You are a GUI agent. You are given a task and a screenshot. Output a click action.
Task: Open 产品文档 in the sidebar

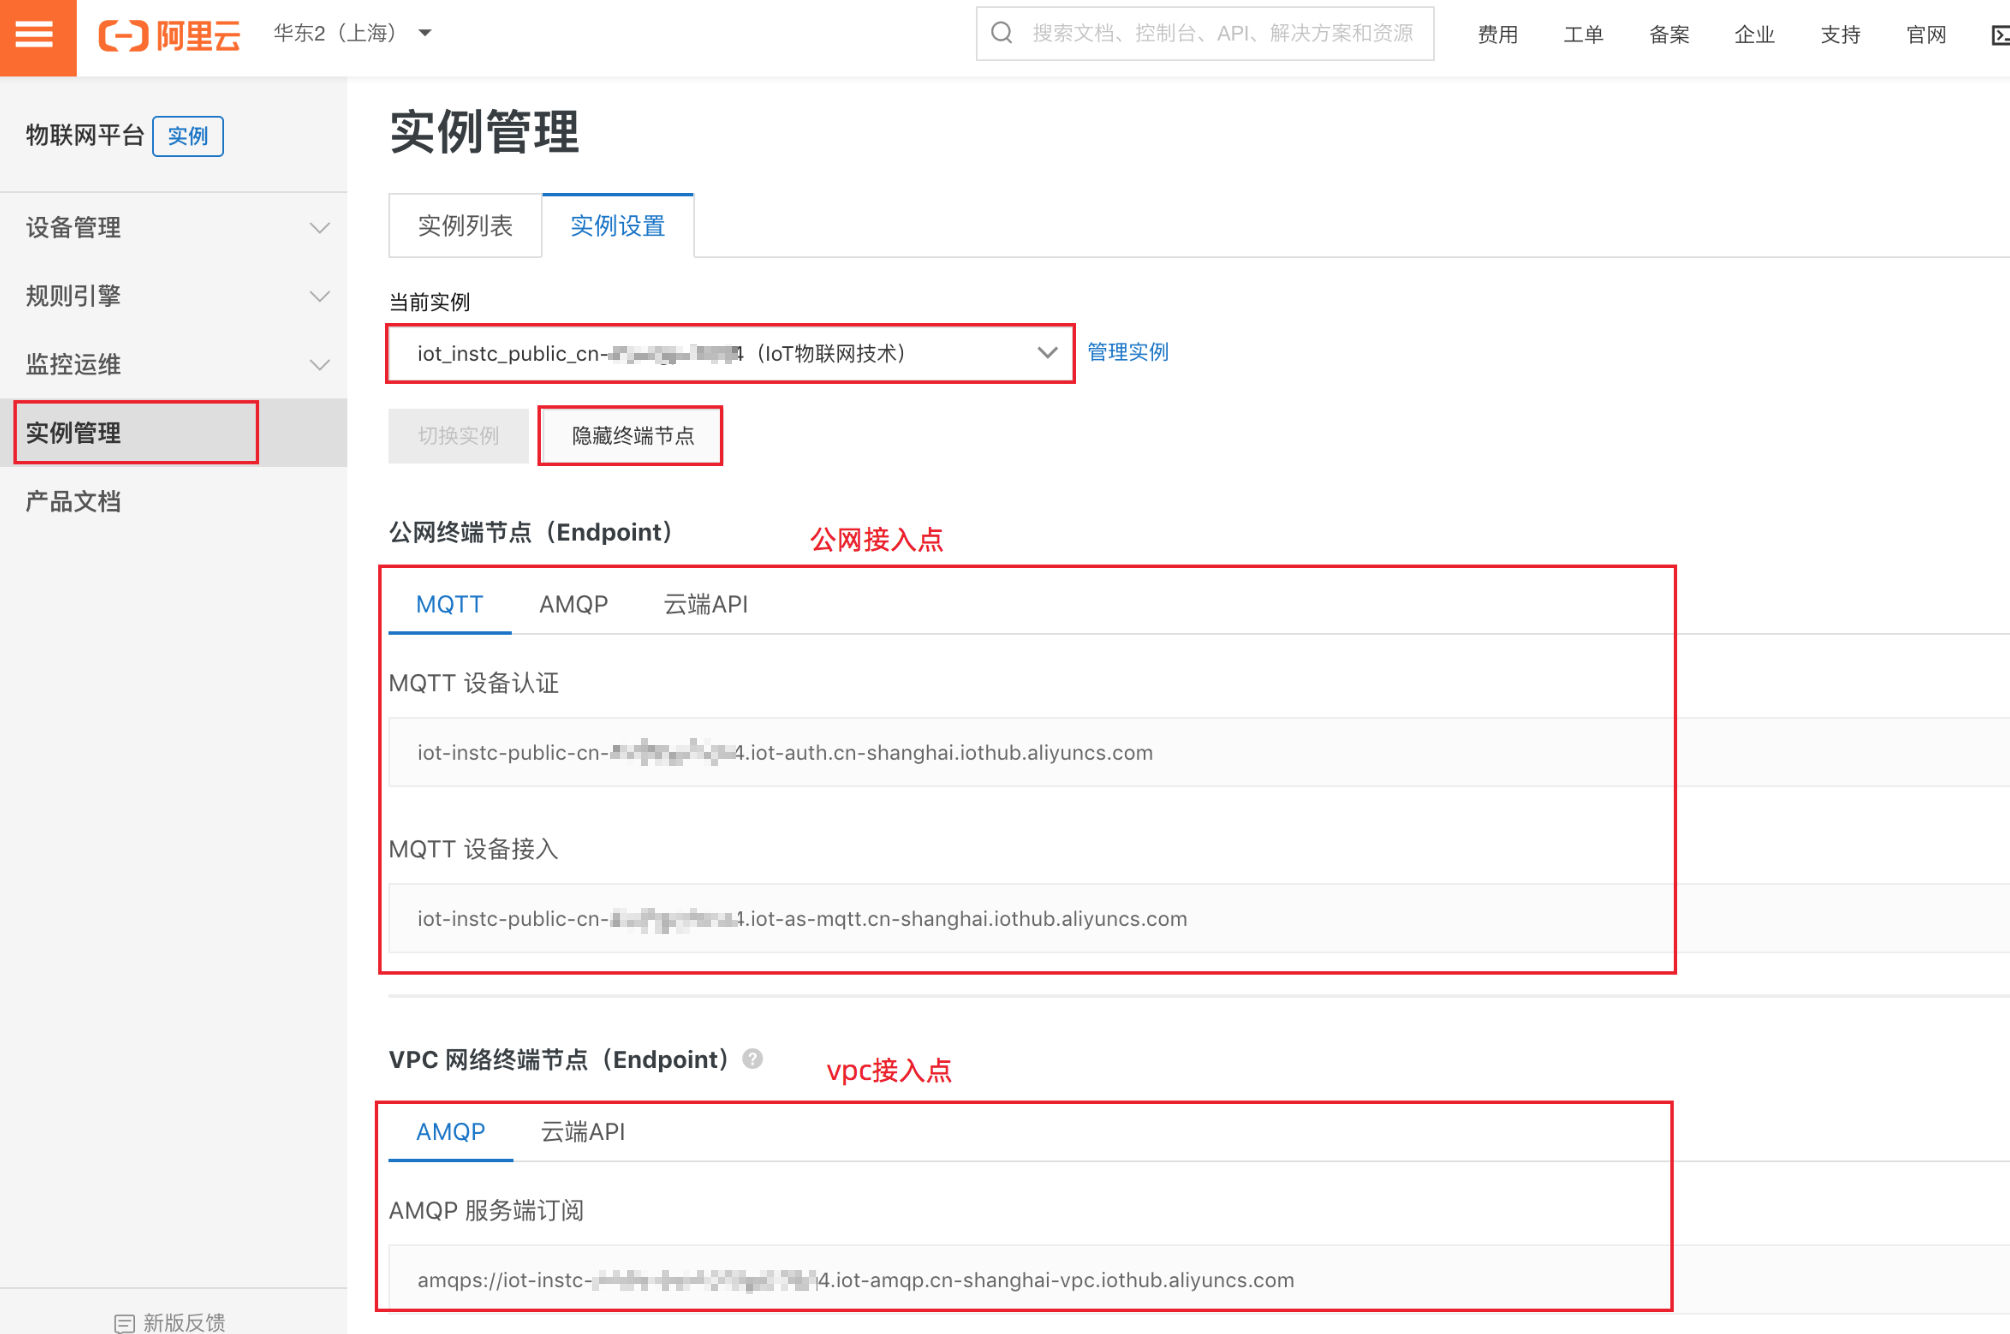73,501
